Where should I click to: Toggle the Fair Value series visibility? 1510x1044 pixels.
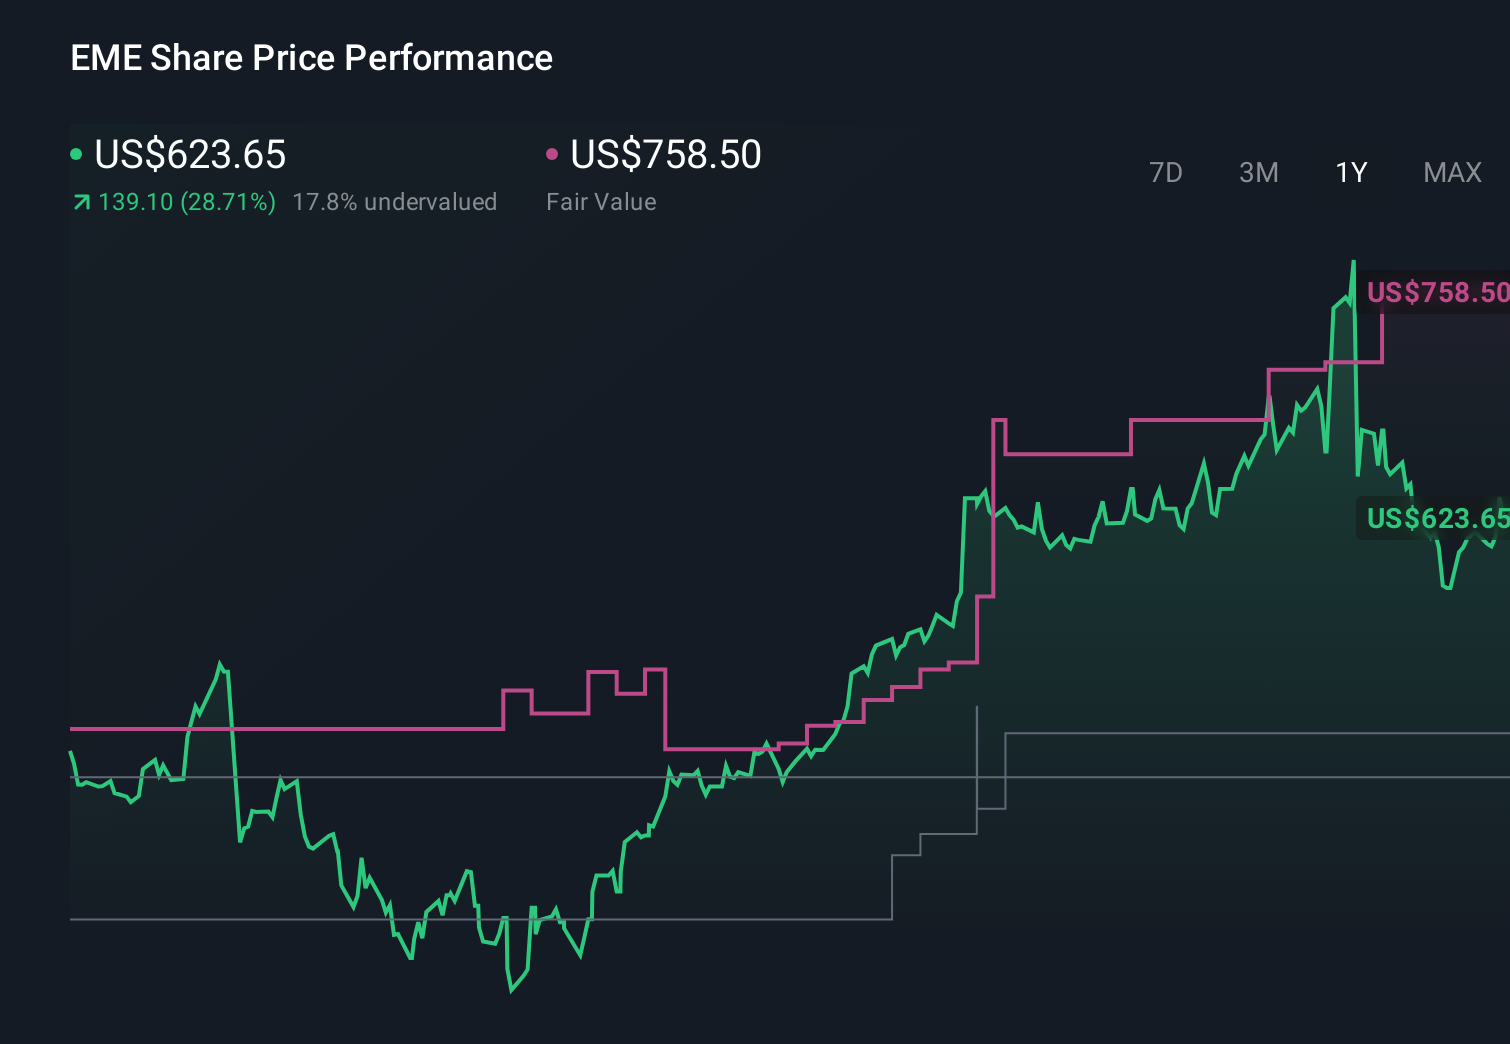coord(665,155)
